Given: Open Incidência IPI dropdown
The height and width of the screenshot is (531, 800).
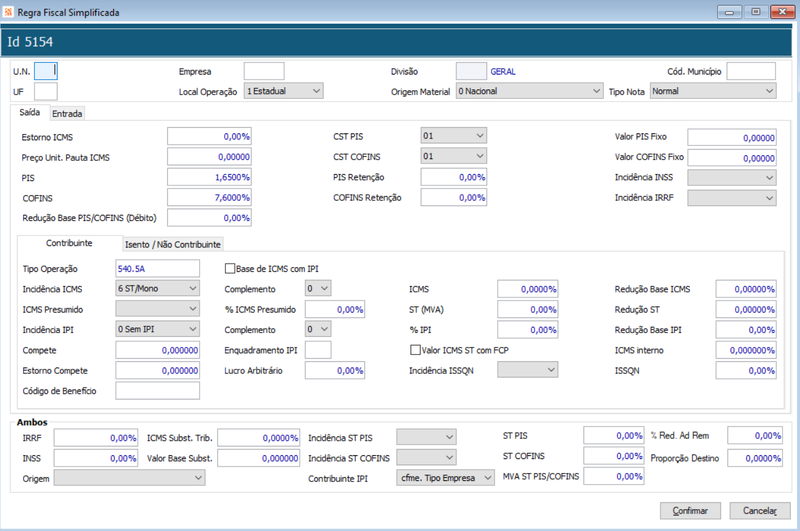Looking at the screenshot, I should (158, 329).
